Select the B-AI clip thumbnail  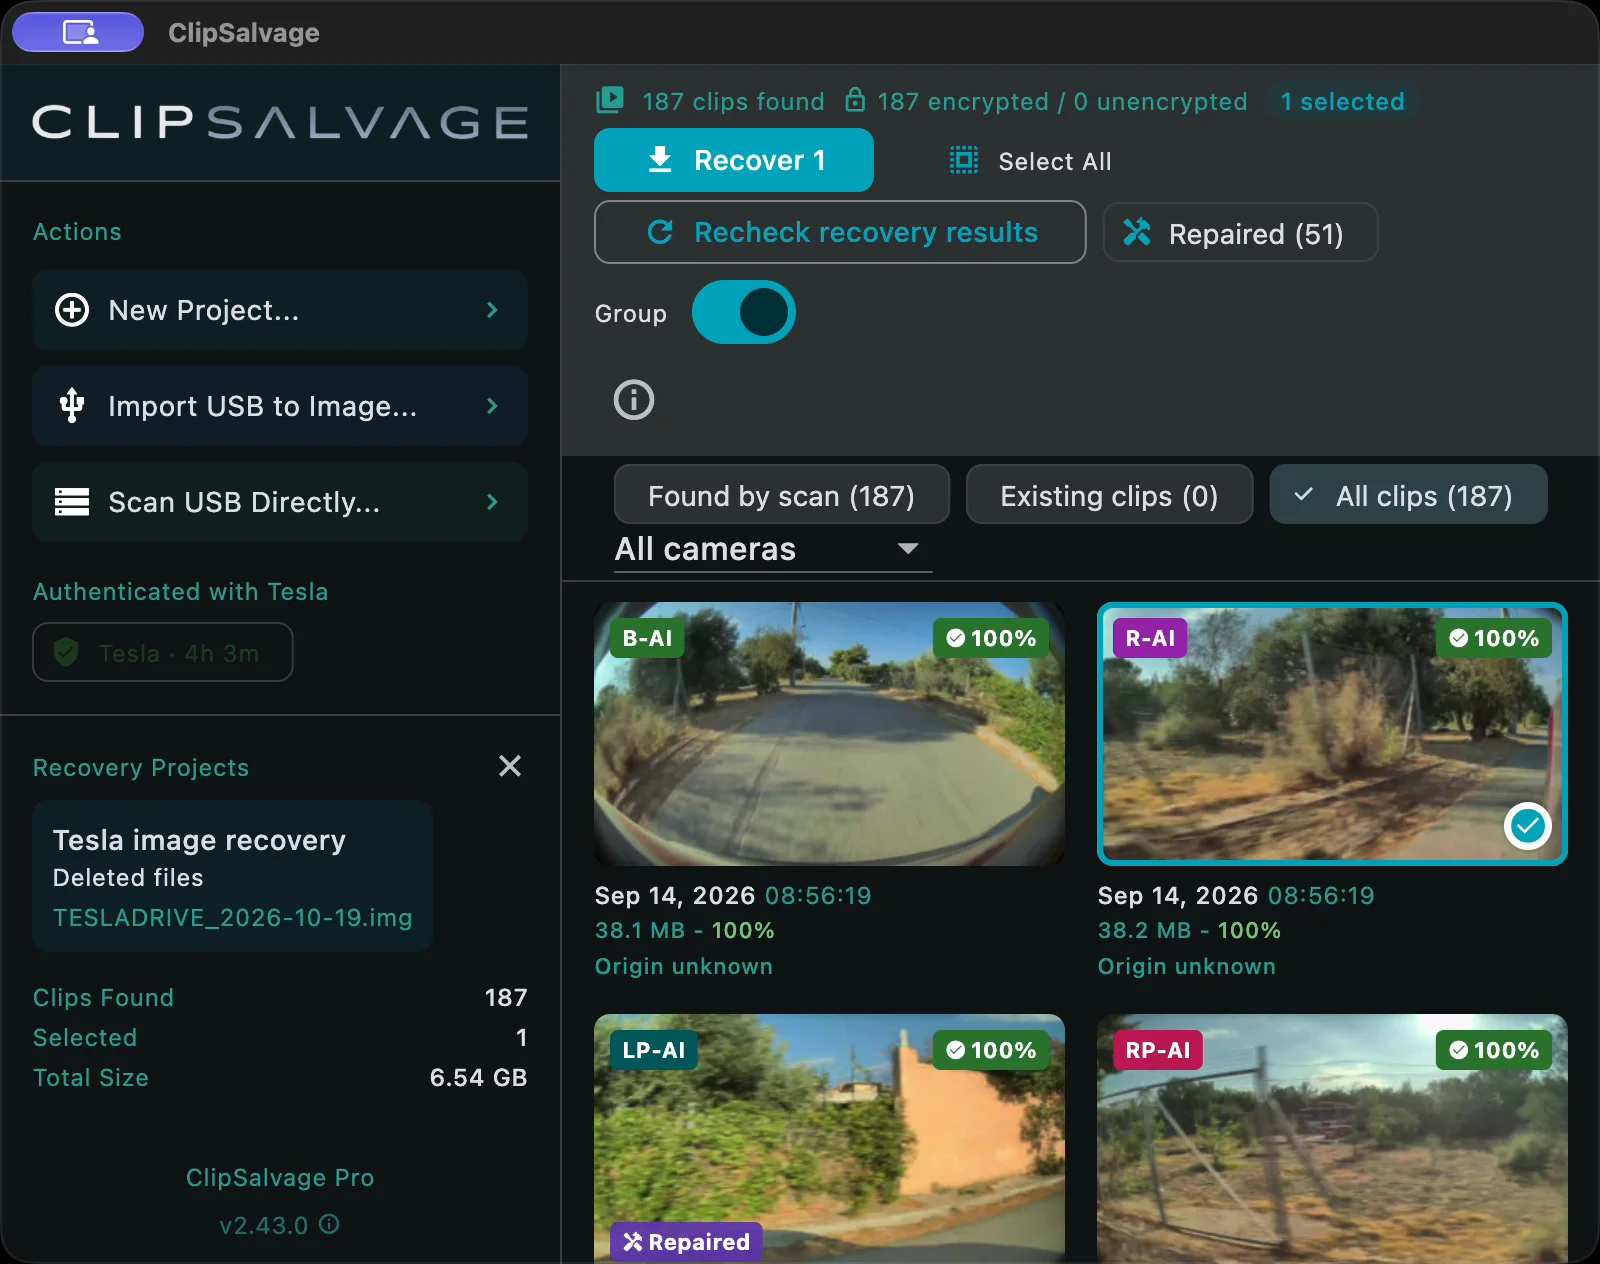[829, 734]
